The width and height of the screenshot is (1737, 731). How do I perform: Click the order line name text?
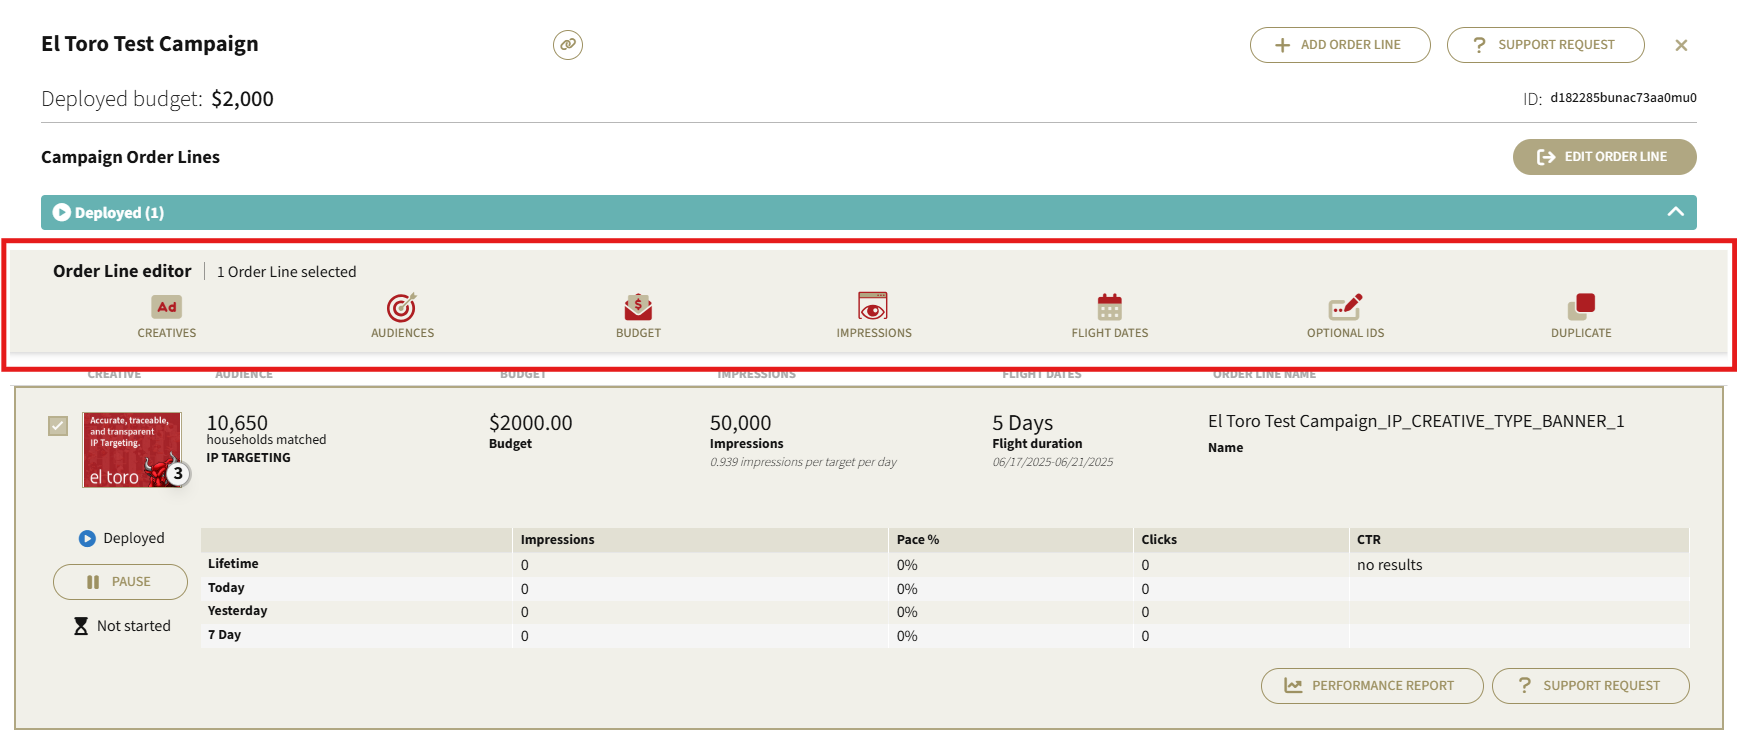1416,422
